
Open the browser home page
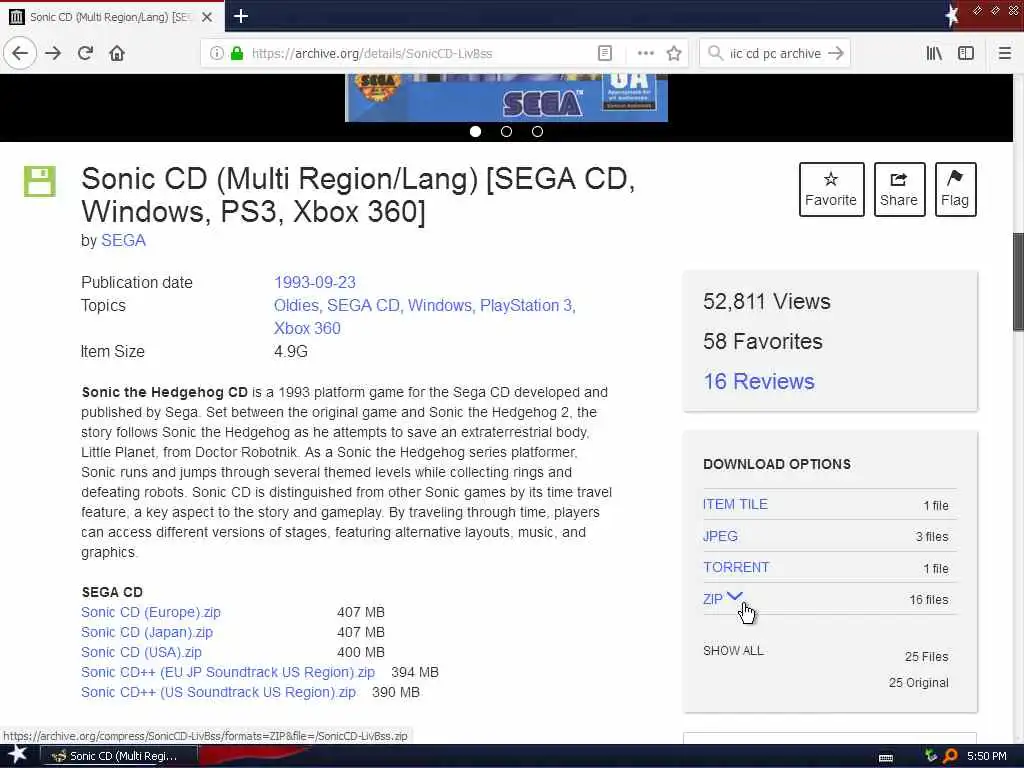point(117,53)
